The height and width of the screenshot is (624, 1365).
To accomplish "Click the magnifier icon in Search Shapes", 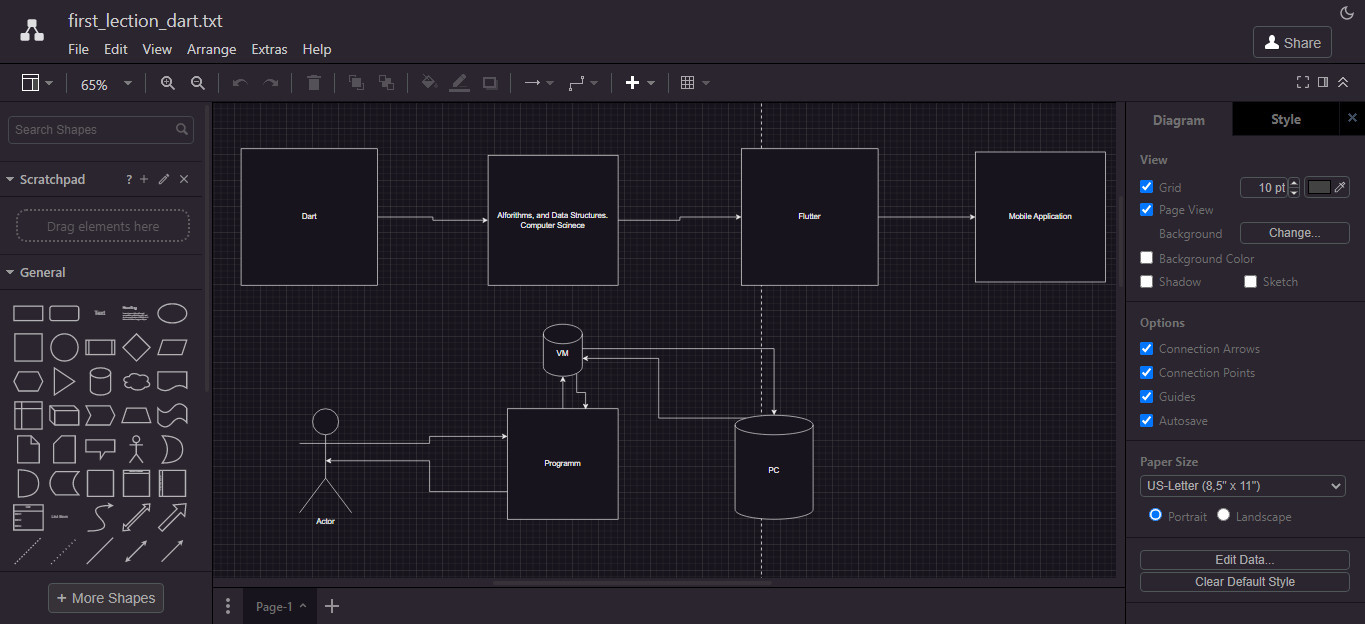I will point(182,129).
